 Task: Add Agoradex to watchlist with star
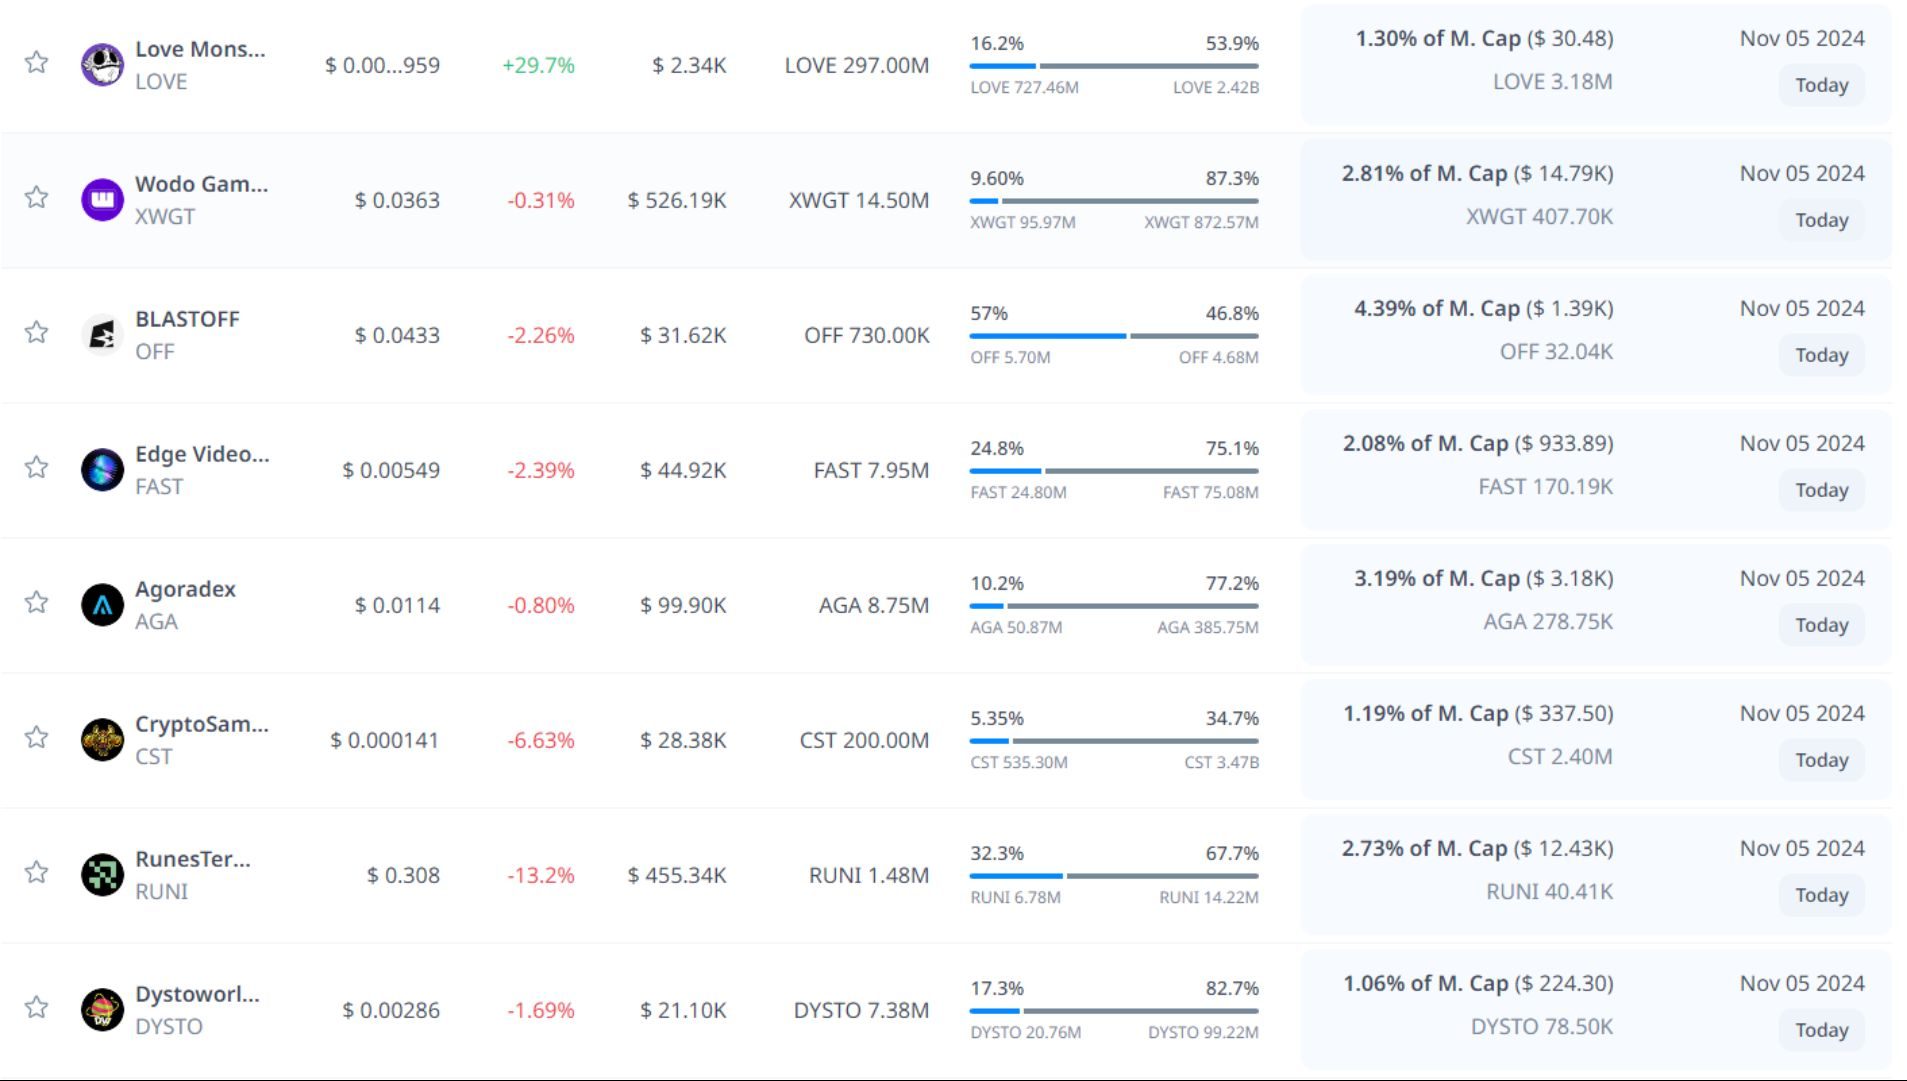pos(37,602)
